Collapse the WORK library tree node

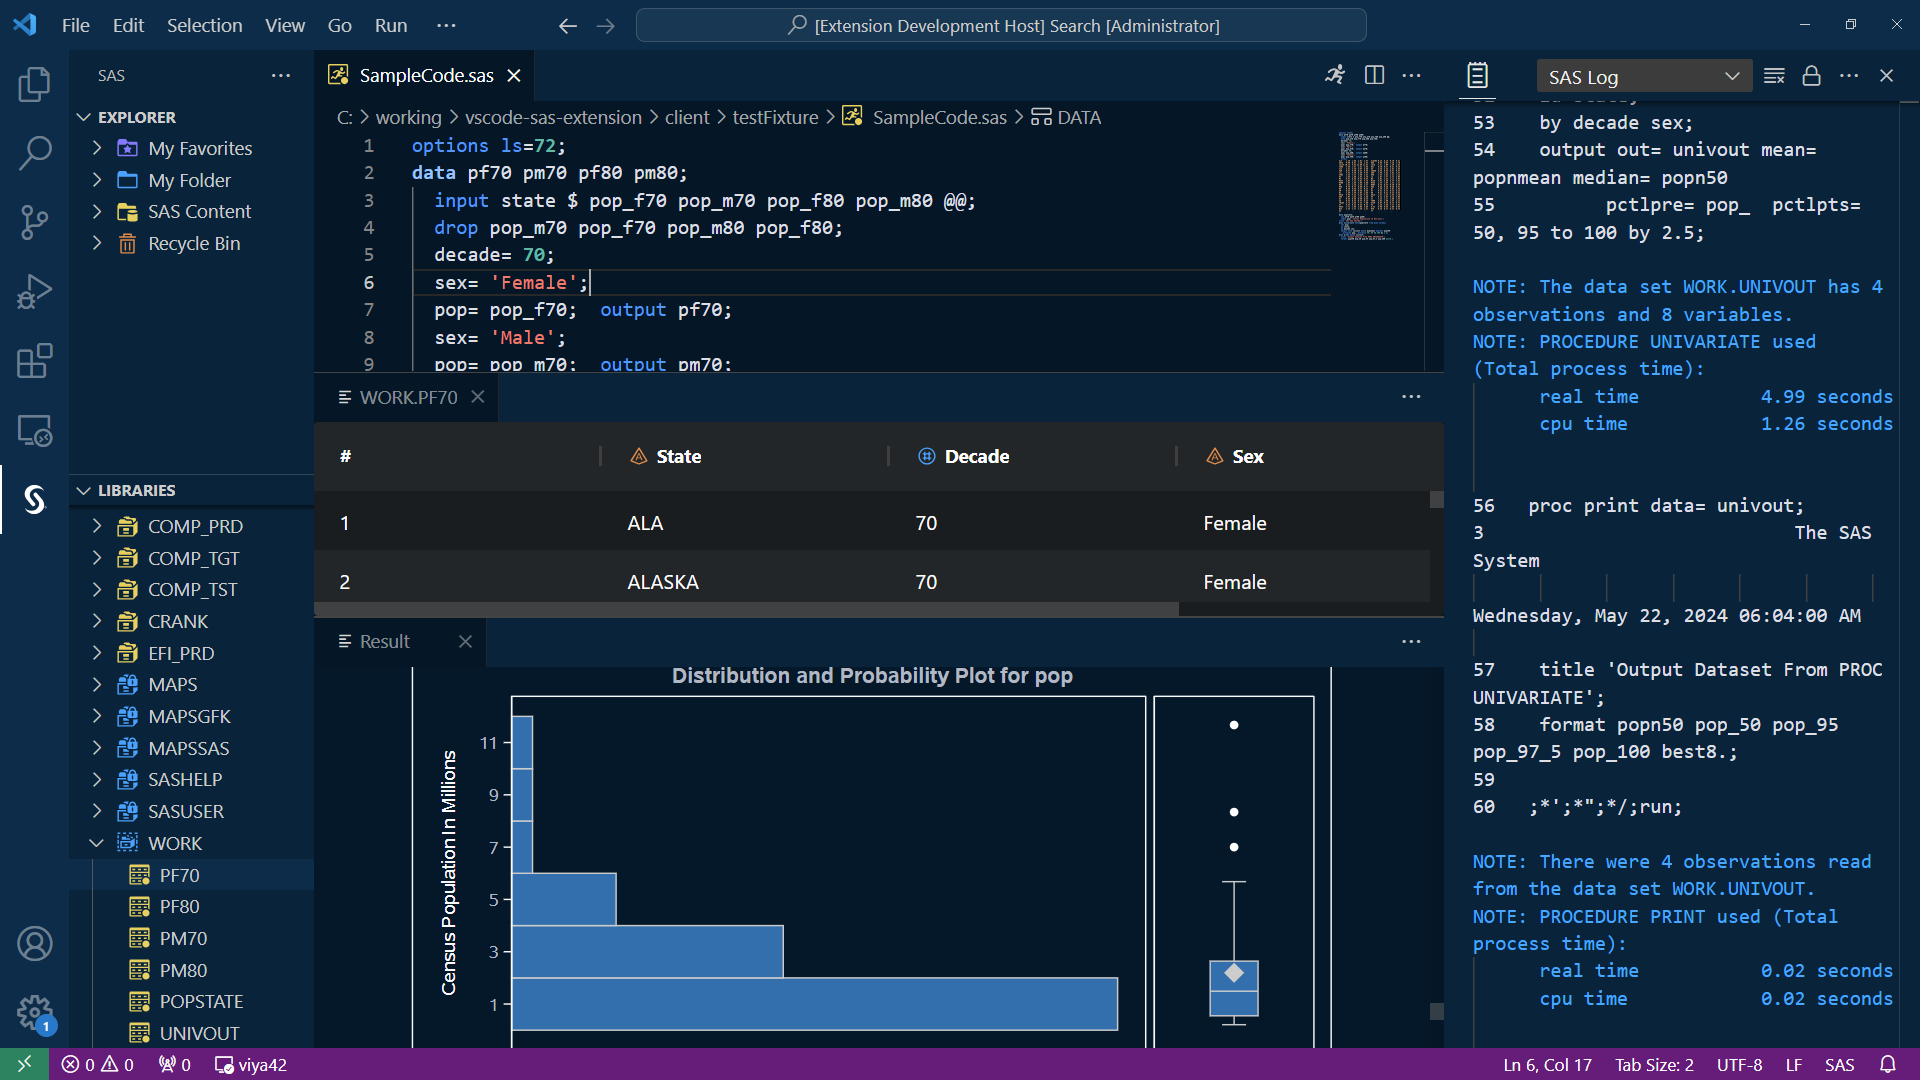[97, 843]
